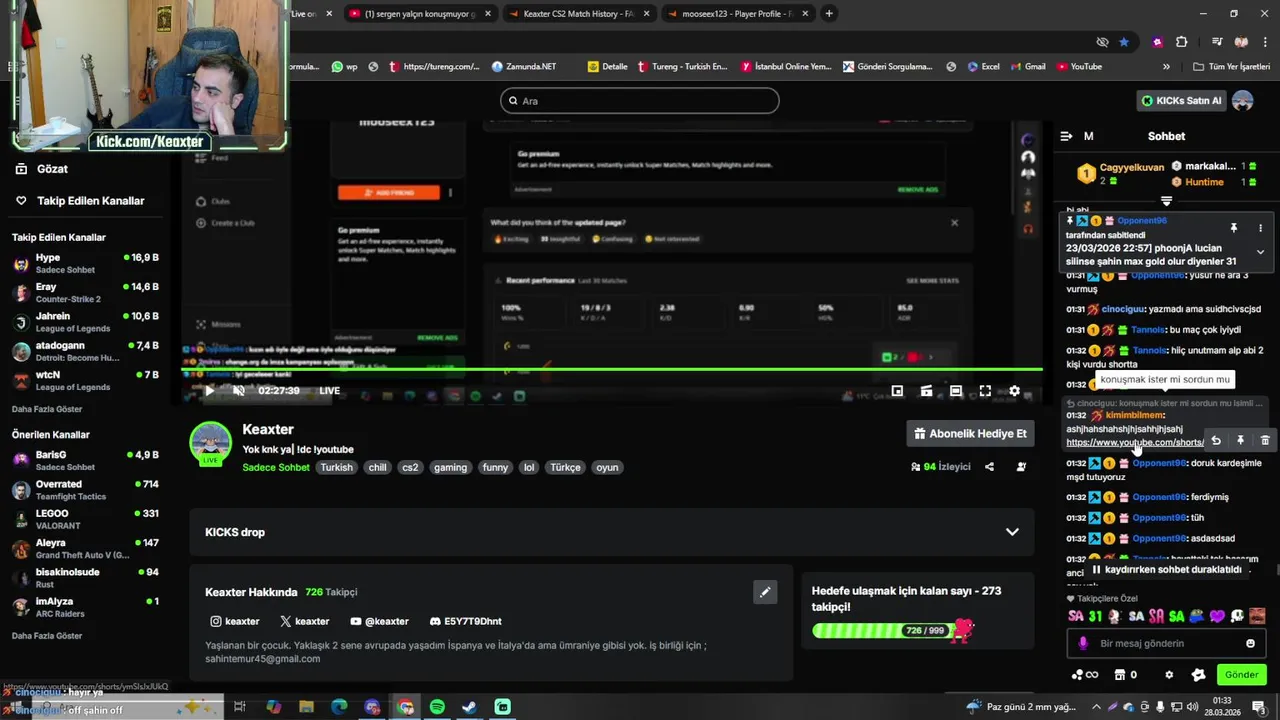Open chat settings gear icon

[x=1169, y=675]
